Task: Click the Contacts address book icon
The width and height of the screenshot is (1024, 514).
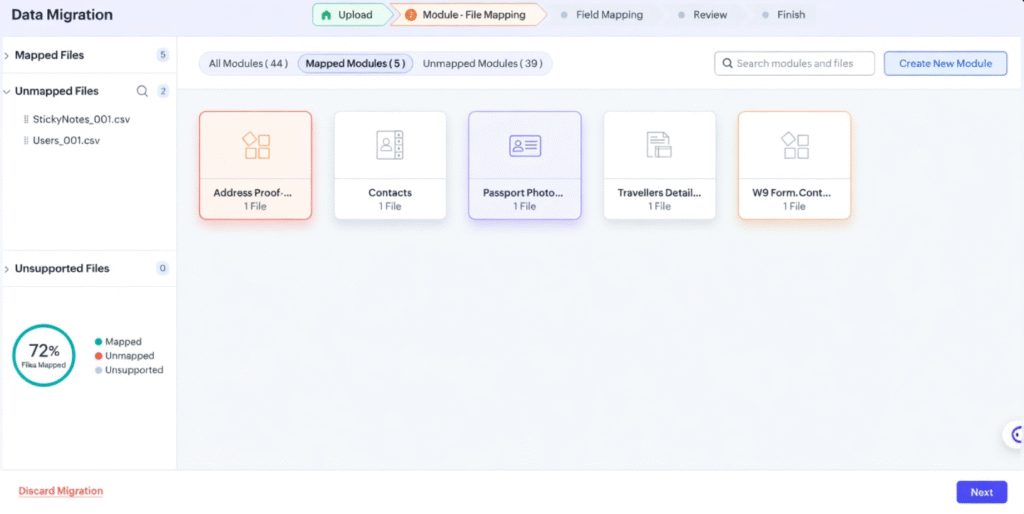Action: 390,145
